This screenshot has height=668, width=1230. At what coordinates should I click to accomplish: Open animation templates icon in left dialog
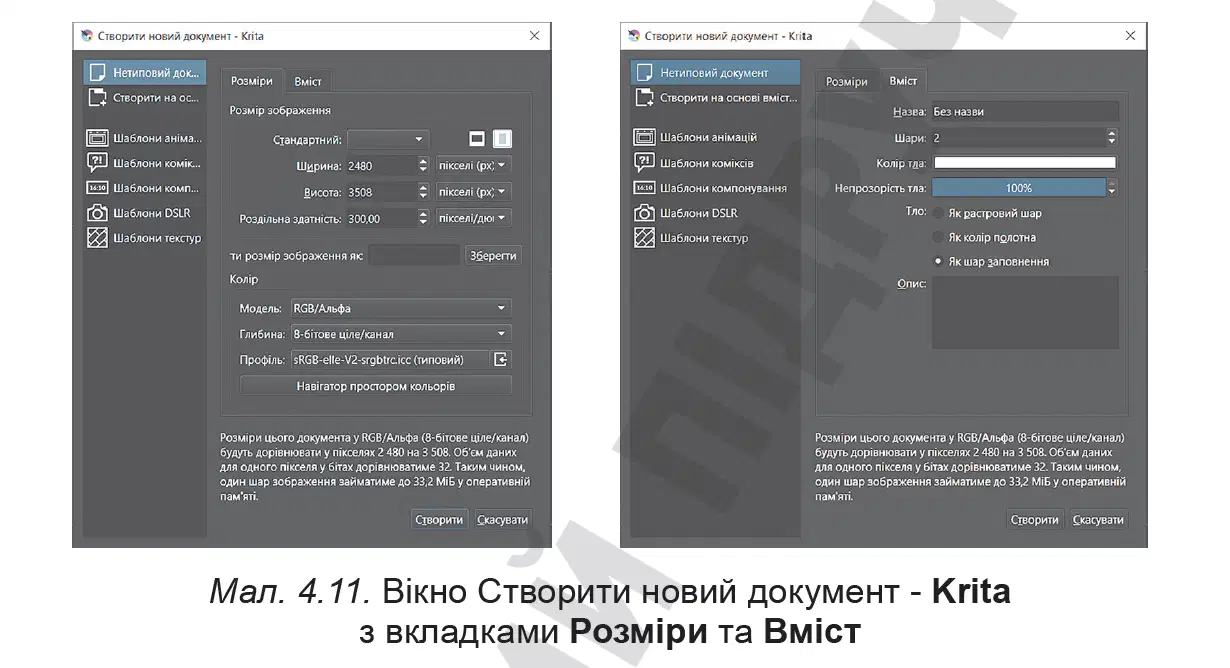(x=97, y=138)
